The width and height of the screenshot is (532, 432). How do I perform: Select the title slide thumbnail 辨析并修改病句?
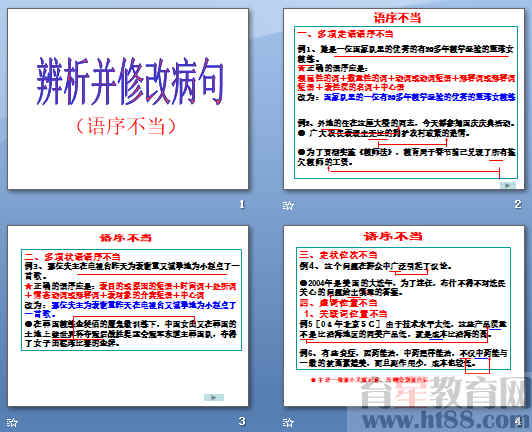point(128,99)
